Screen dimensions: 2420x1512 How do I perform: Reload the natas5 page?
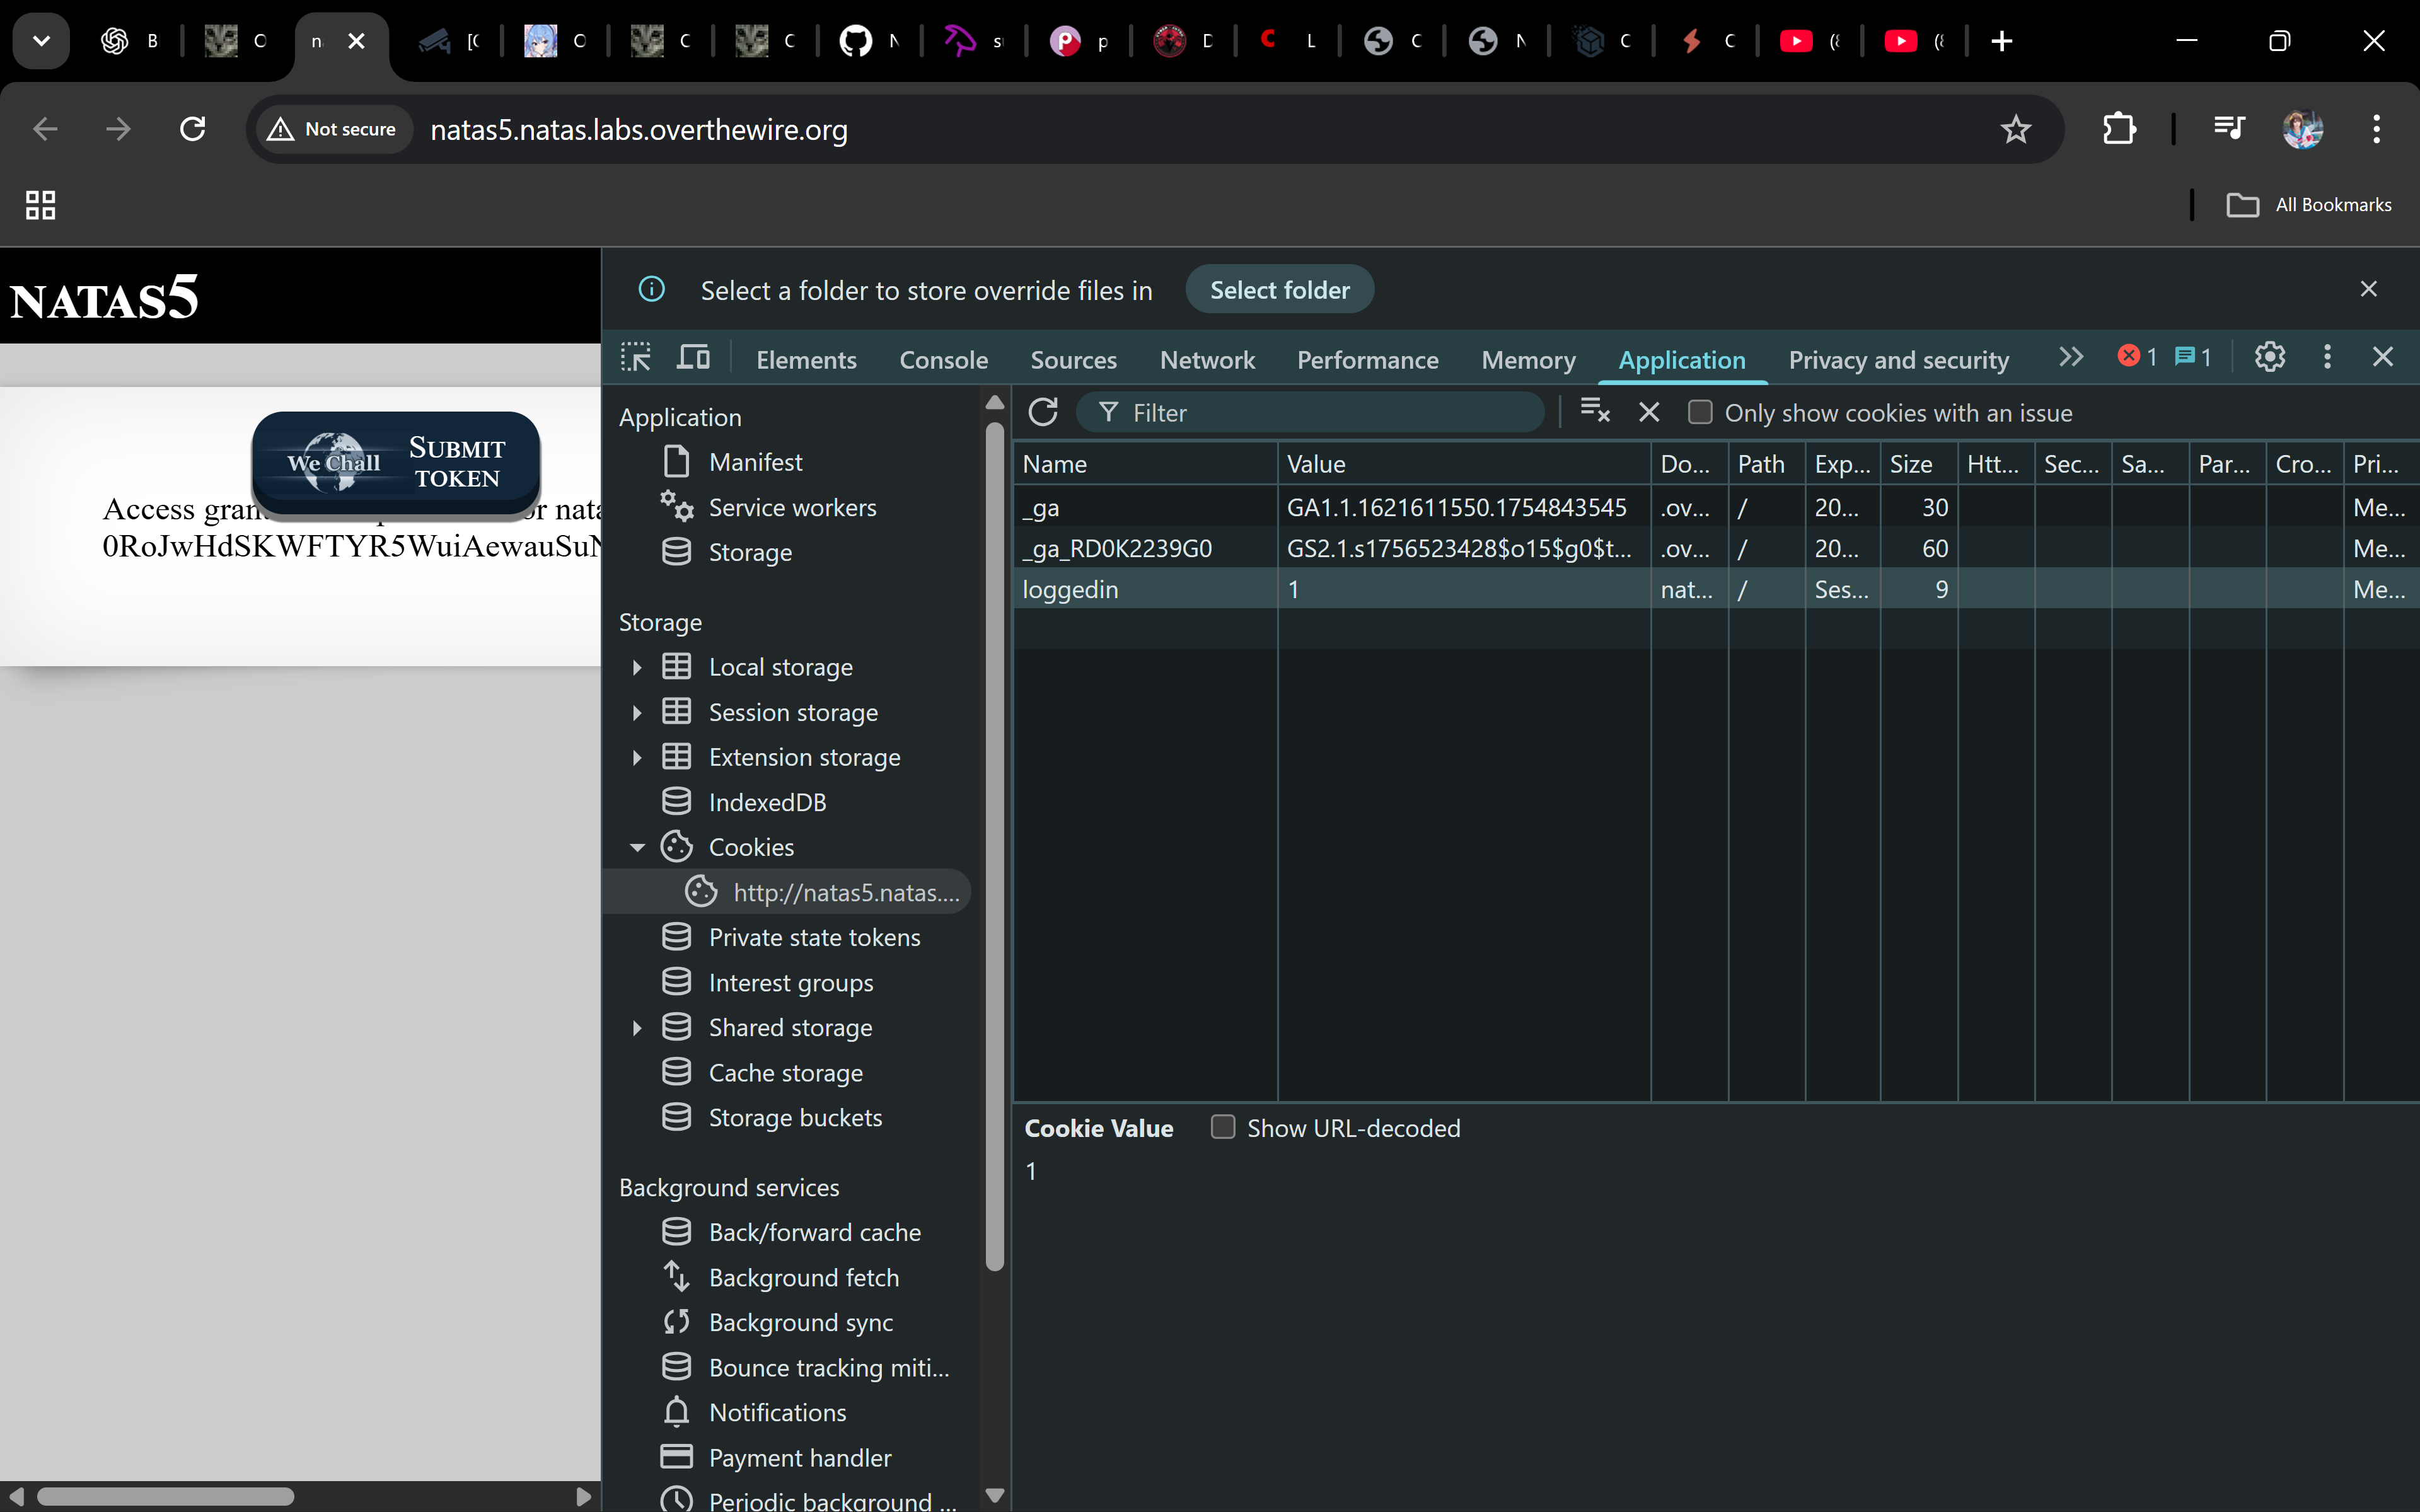click(192, 129)
